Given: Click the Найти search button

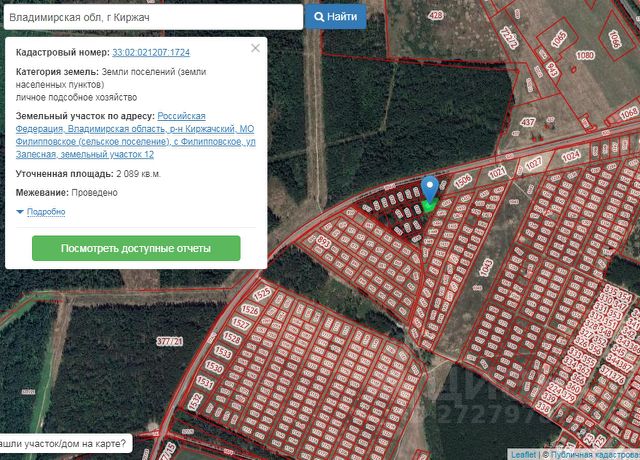Looking at the screenshot, I should (336, 17).
